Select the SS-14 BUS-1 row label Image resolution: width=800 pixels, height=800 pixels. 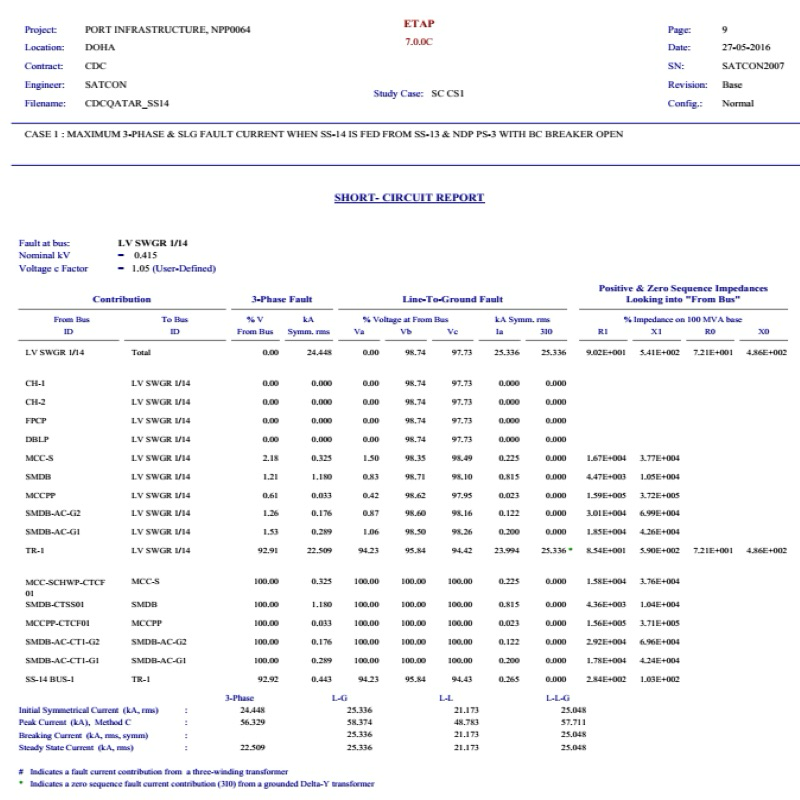point(48,679)
